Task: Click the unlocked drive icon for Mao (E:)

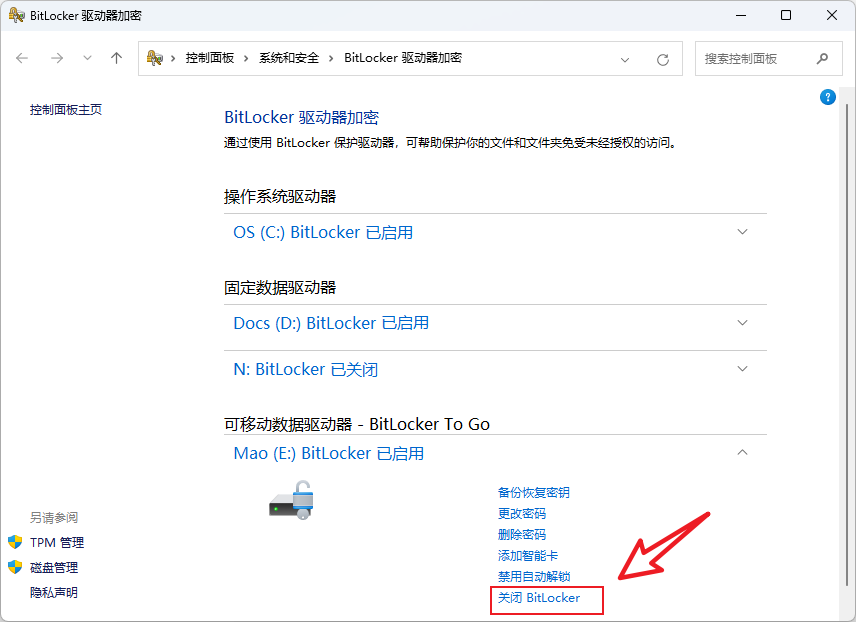Action: [x=292, y=499]
